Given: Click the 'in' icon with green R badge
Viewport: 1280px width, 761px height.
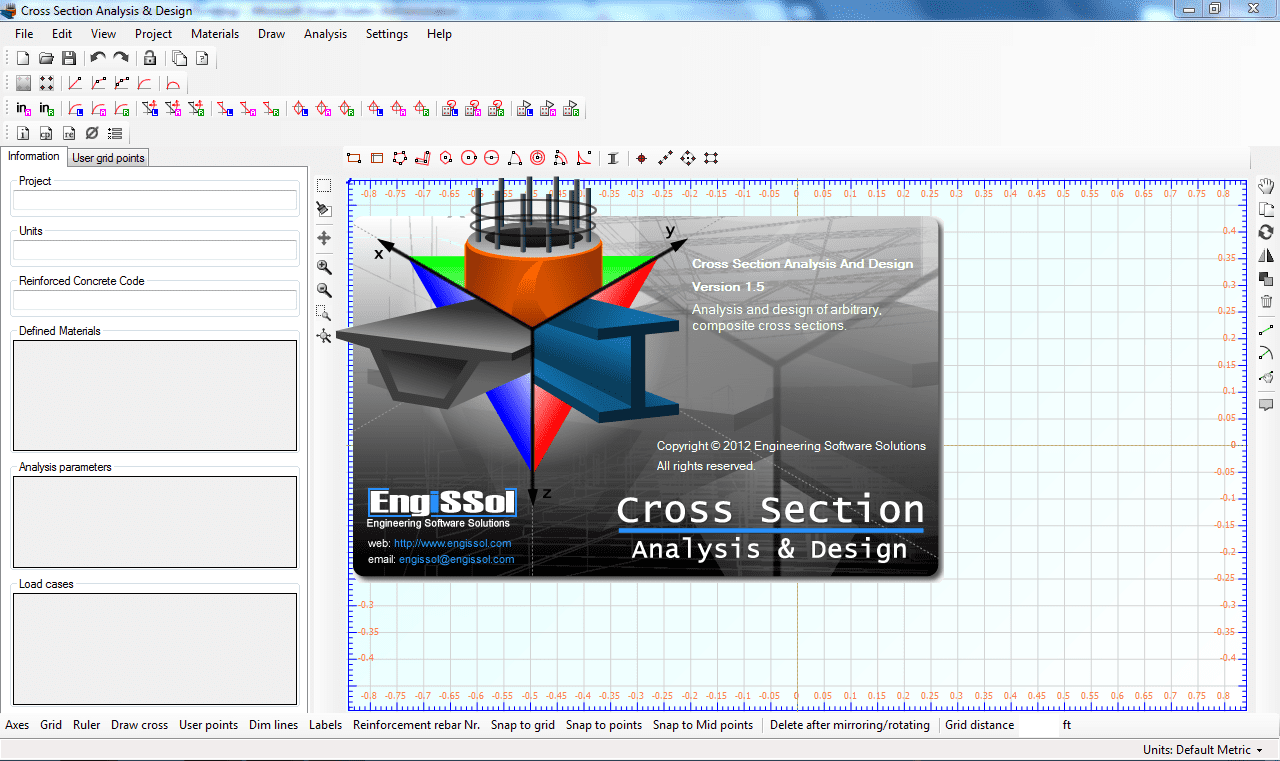Looking at the screenshot, I should (x=46, y=108).
